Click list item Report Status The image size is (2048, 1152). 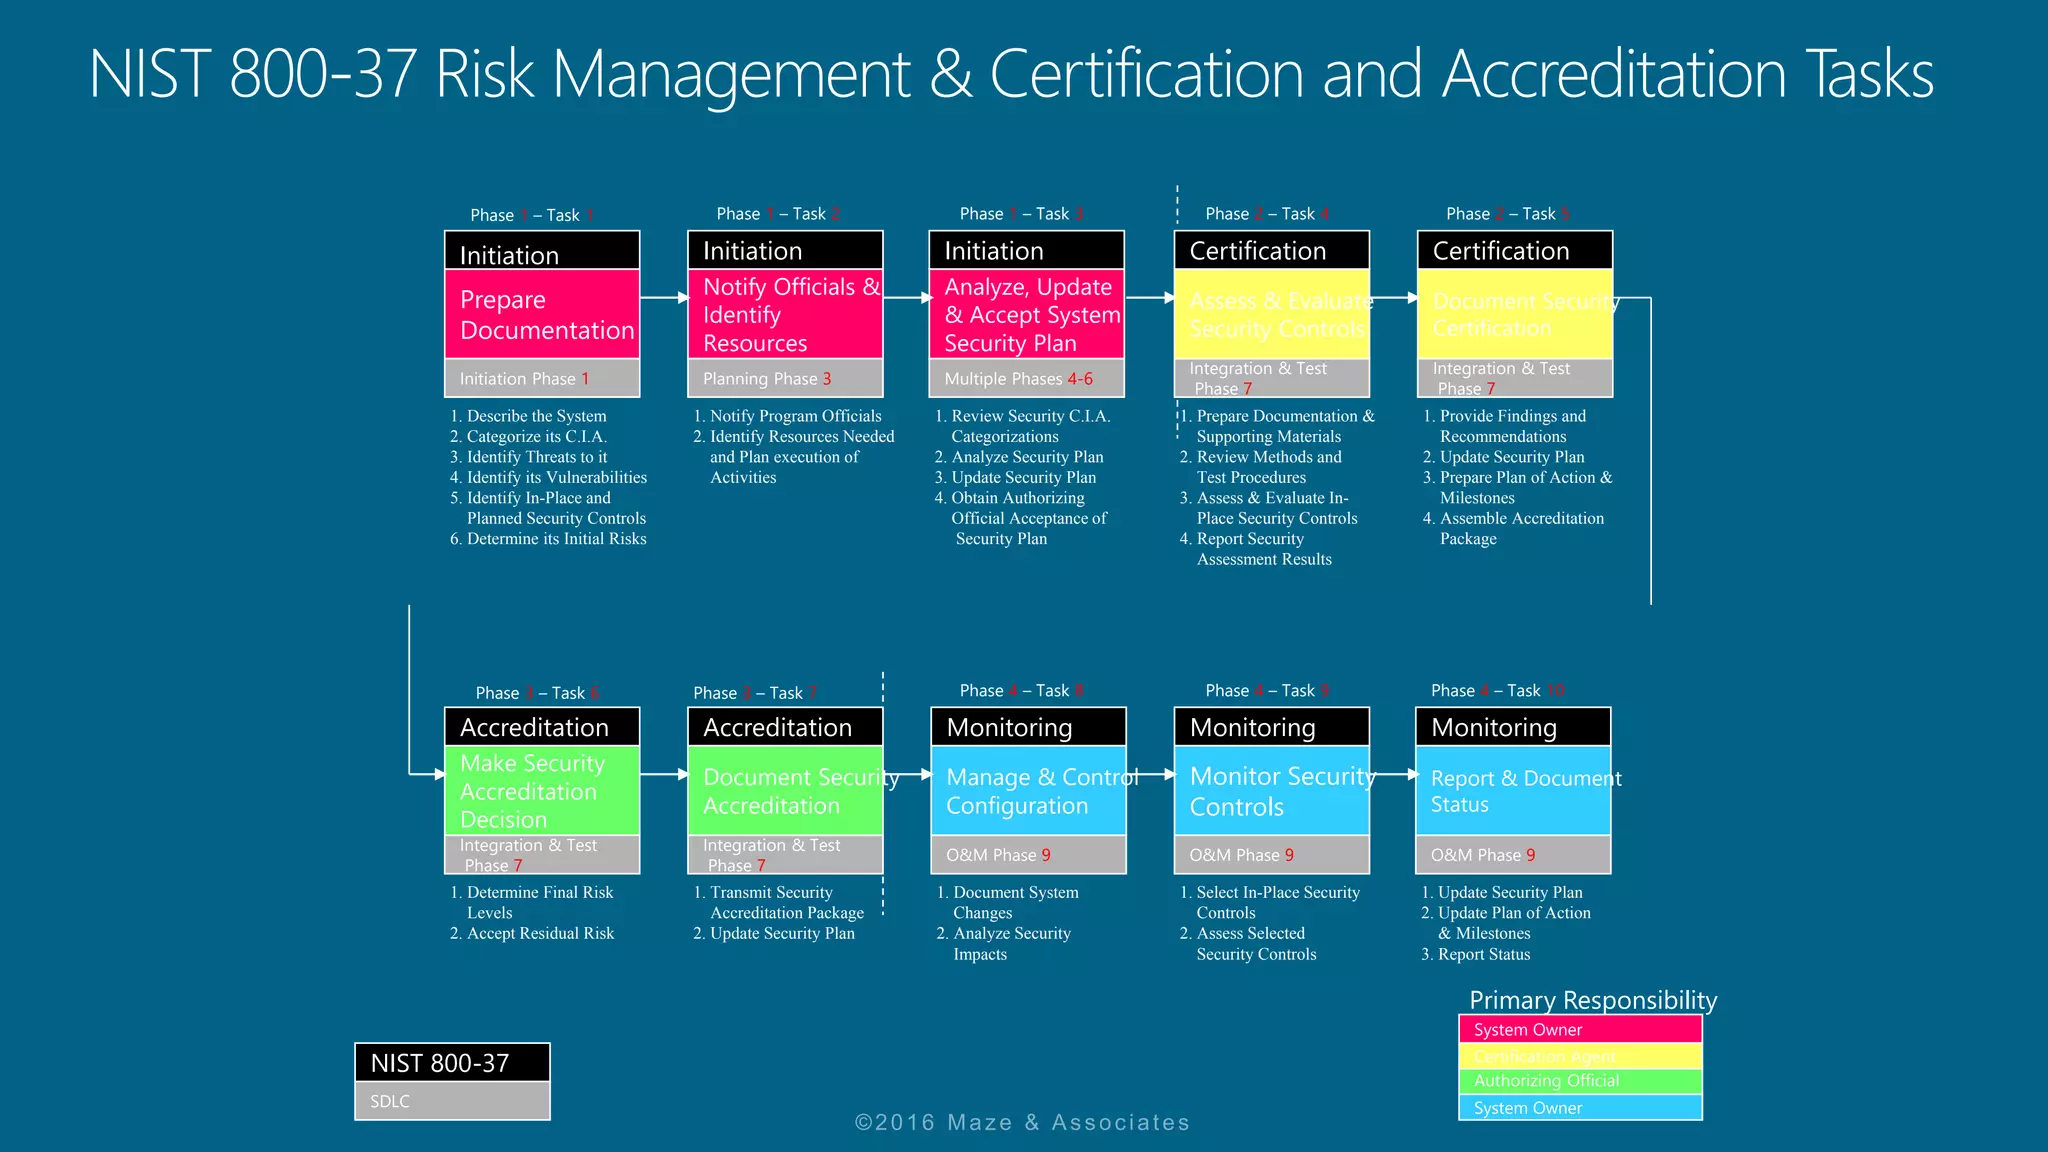tap(1476, 954)
